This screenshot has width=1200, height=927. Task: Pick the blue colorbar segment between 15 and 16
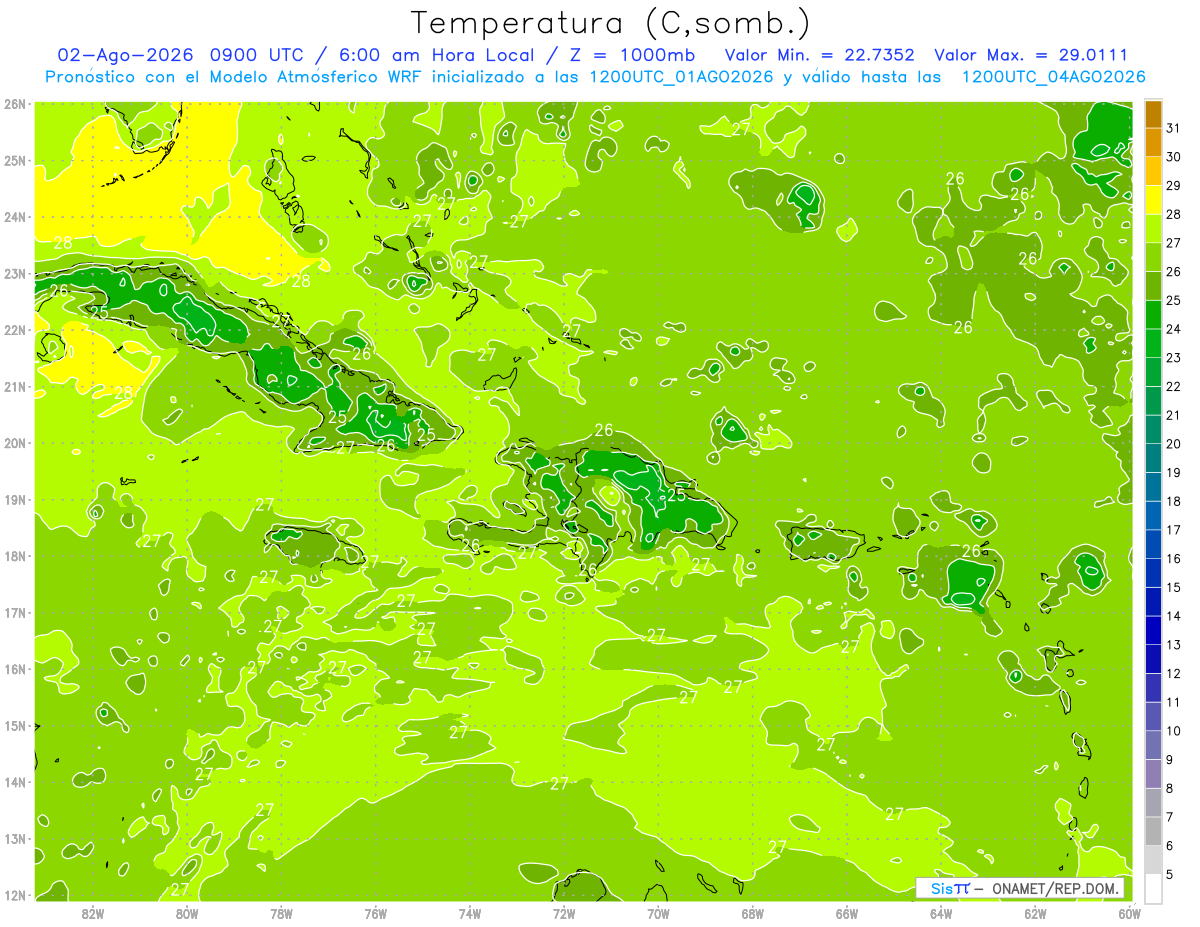[1153, 573]
